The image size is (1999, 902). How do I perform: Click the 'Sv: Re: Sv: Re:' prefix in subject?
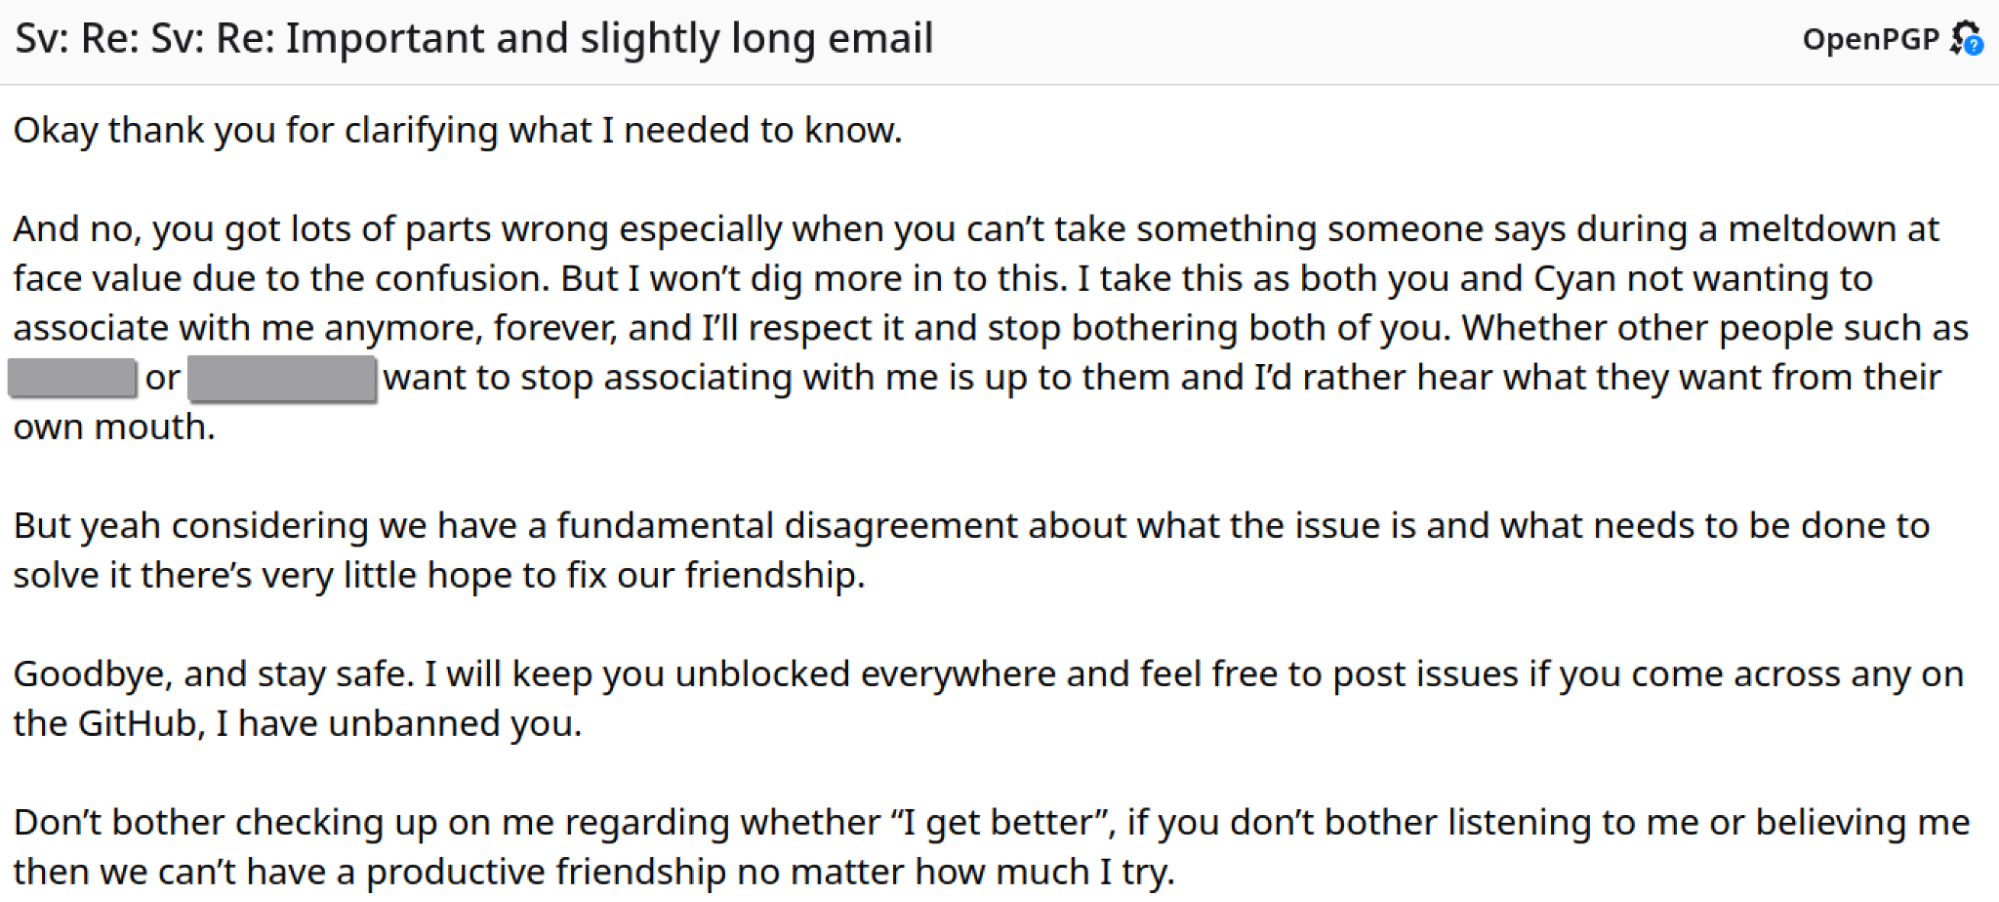pyautogui.click(x=145, y=39)
